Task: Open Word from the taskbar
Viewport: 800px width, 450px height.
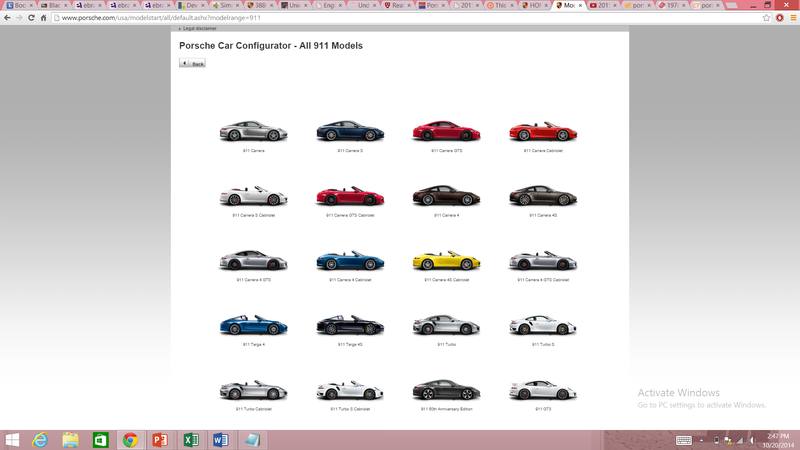Action: pyautogui.click(x=220, y=440)
